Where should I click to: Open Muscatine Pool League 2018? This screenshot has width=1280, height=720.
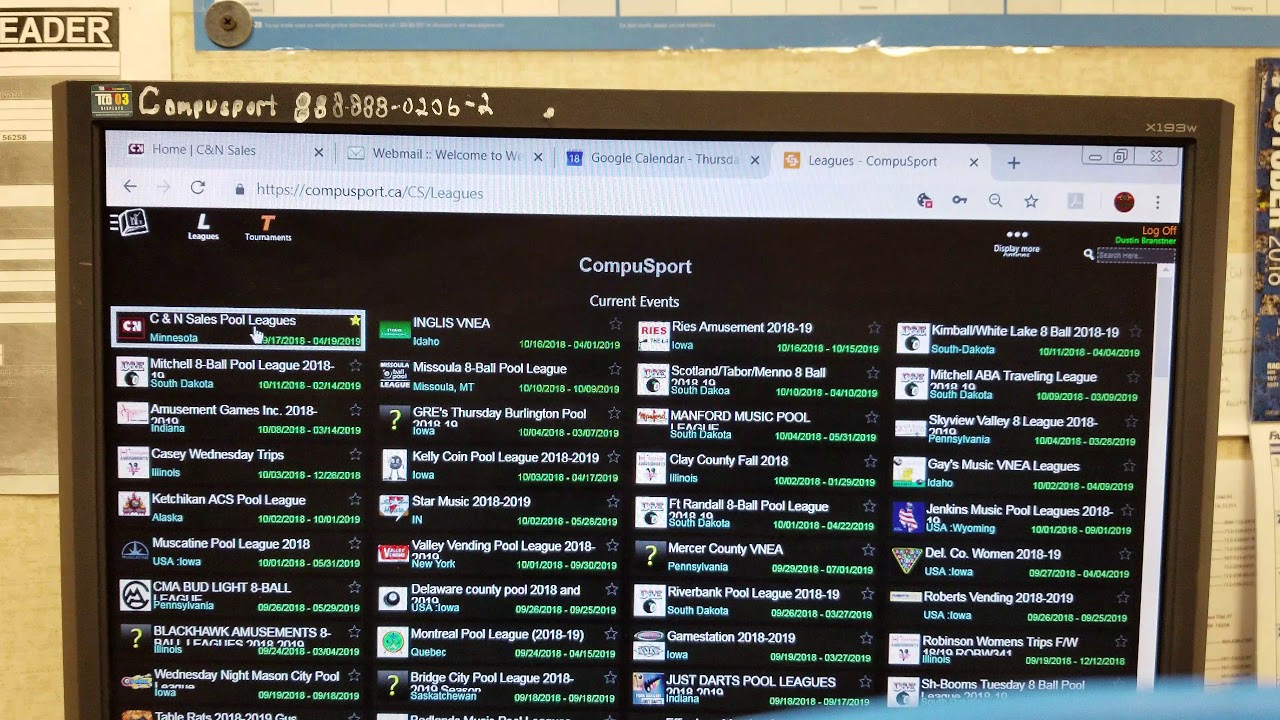click(x=231, y=544)
